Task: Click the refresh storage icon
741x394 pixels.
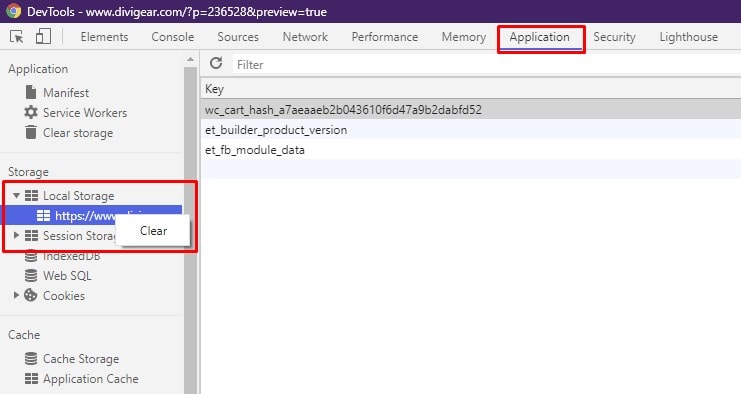Action: coord(216,63)
